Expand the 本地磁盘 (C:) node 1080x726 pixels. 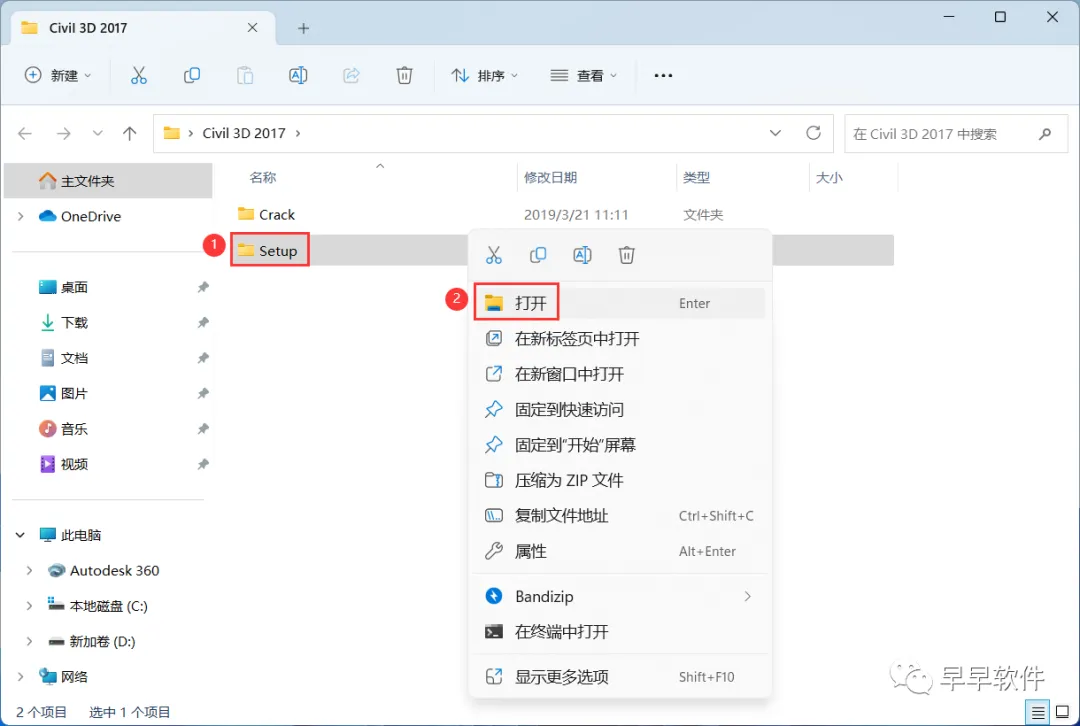click(x=29, y=606)
